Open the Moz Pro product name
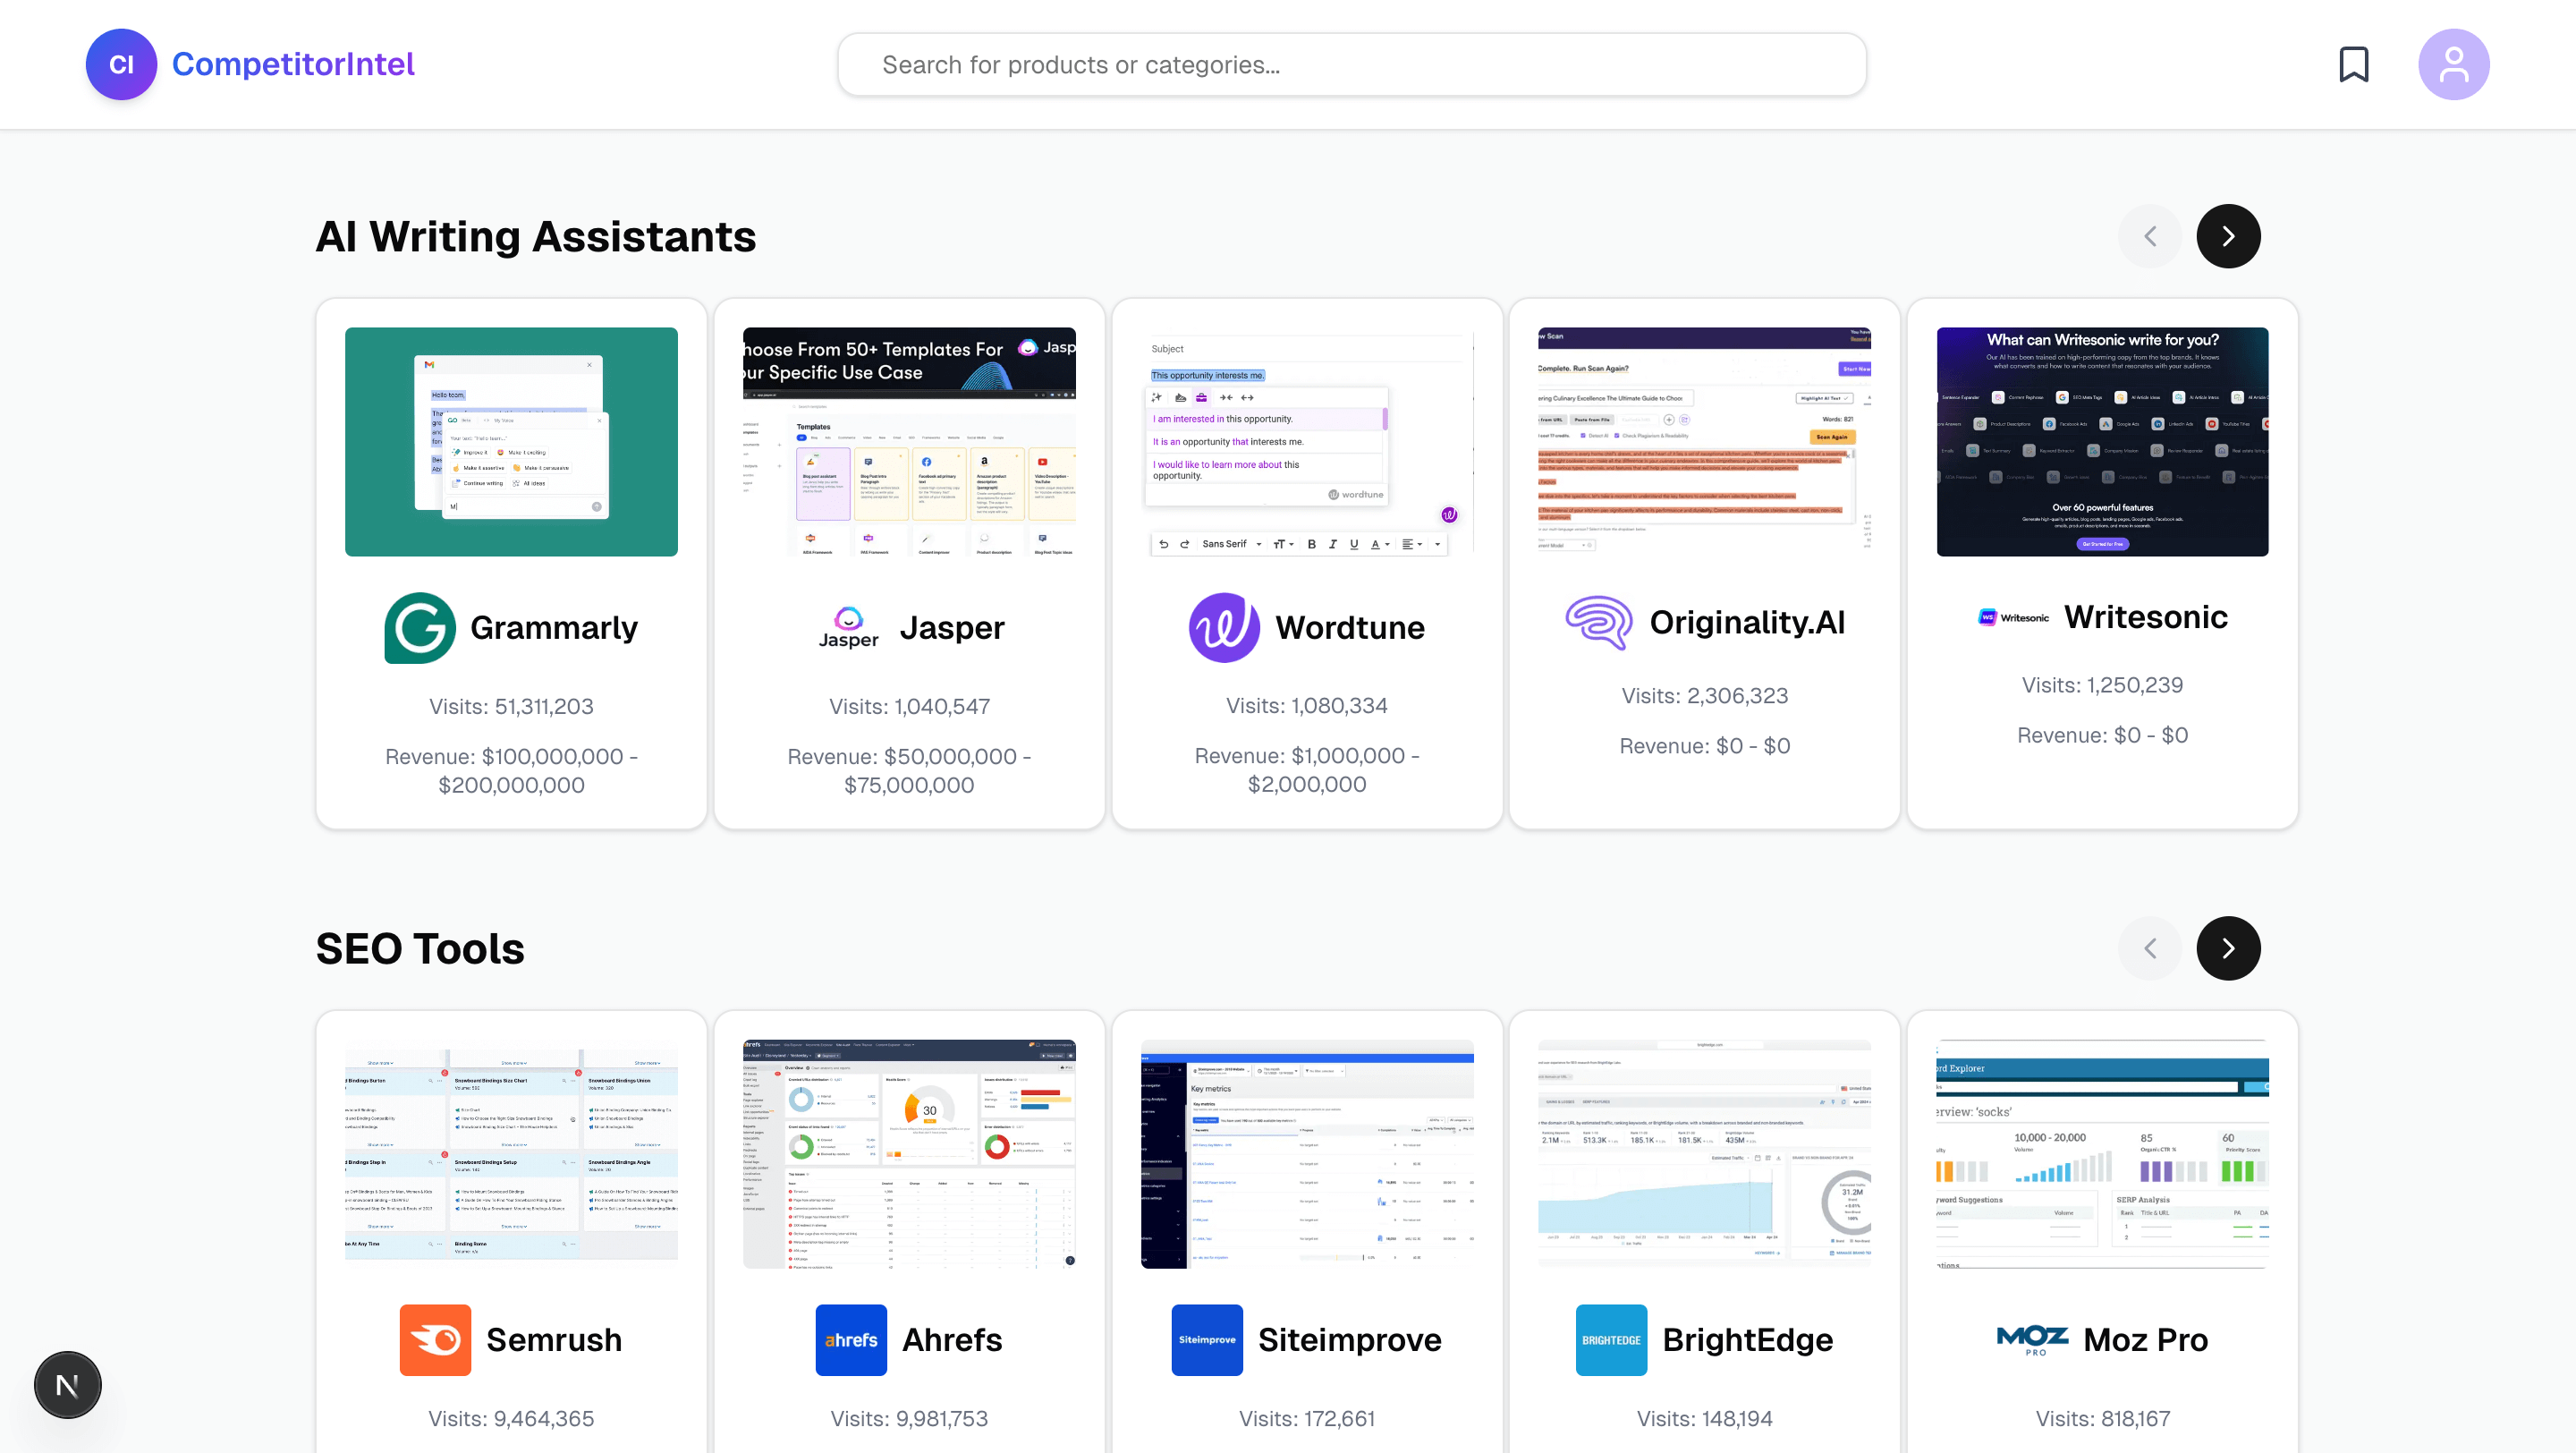The image size is (2576, 1453). click(2146, 1340)
